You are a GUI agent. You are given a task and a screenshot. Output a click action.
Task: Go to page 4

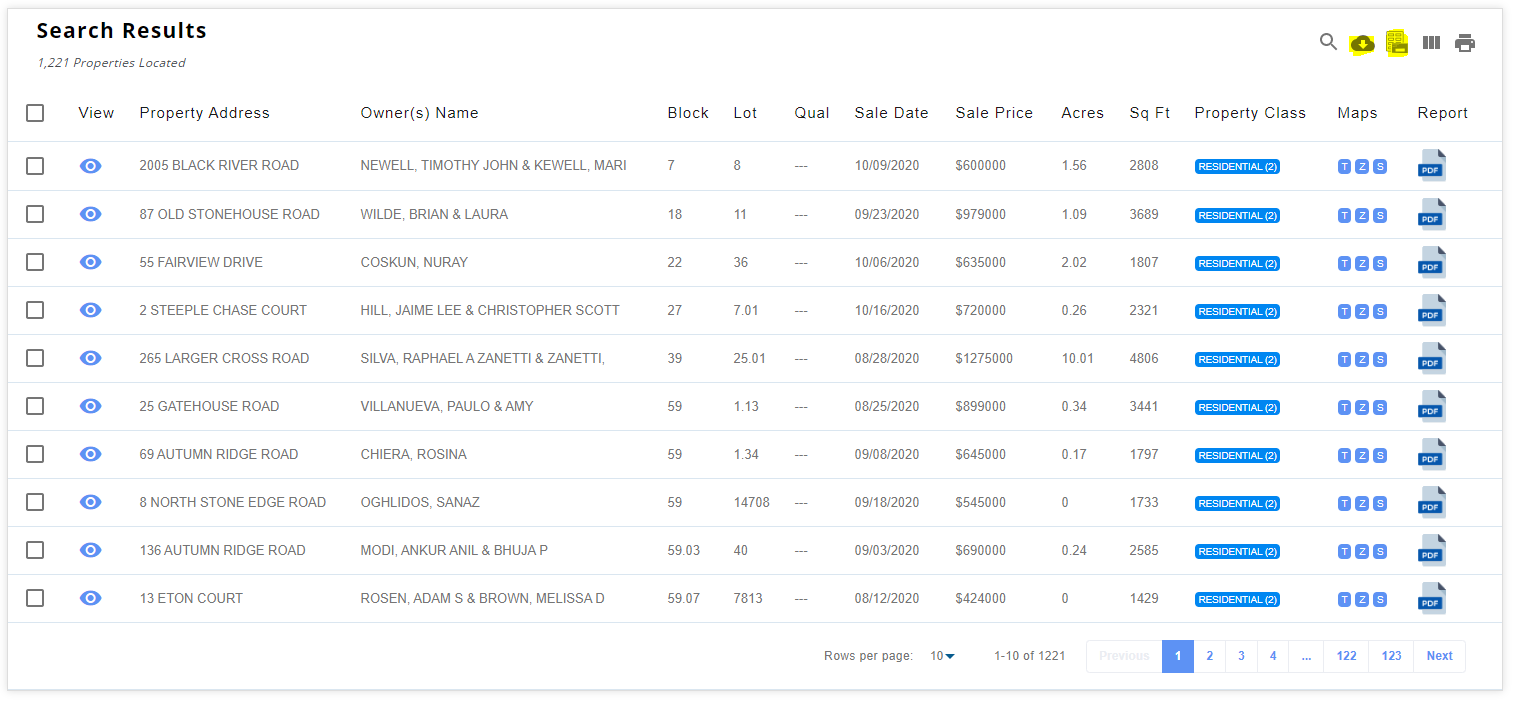[1273, 656]
